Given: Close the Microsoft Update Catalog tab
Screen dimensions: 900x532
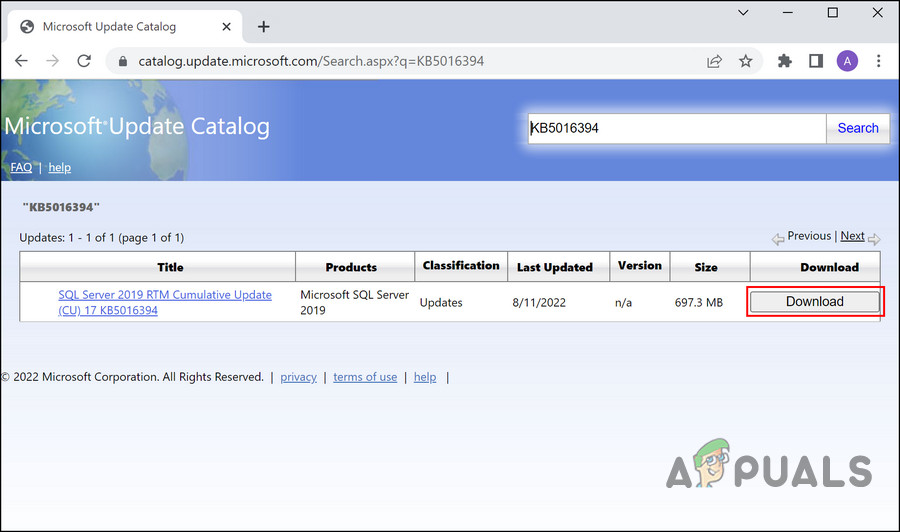Looking at the screenshot, I should coord(226,26).
